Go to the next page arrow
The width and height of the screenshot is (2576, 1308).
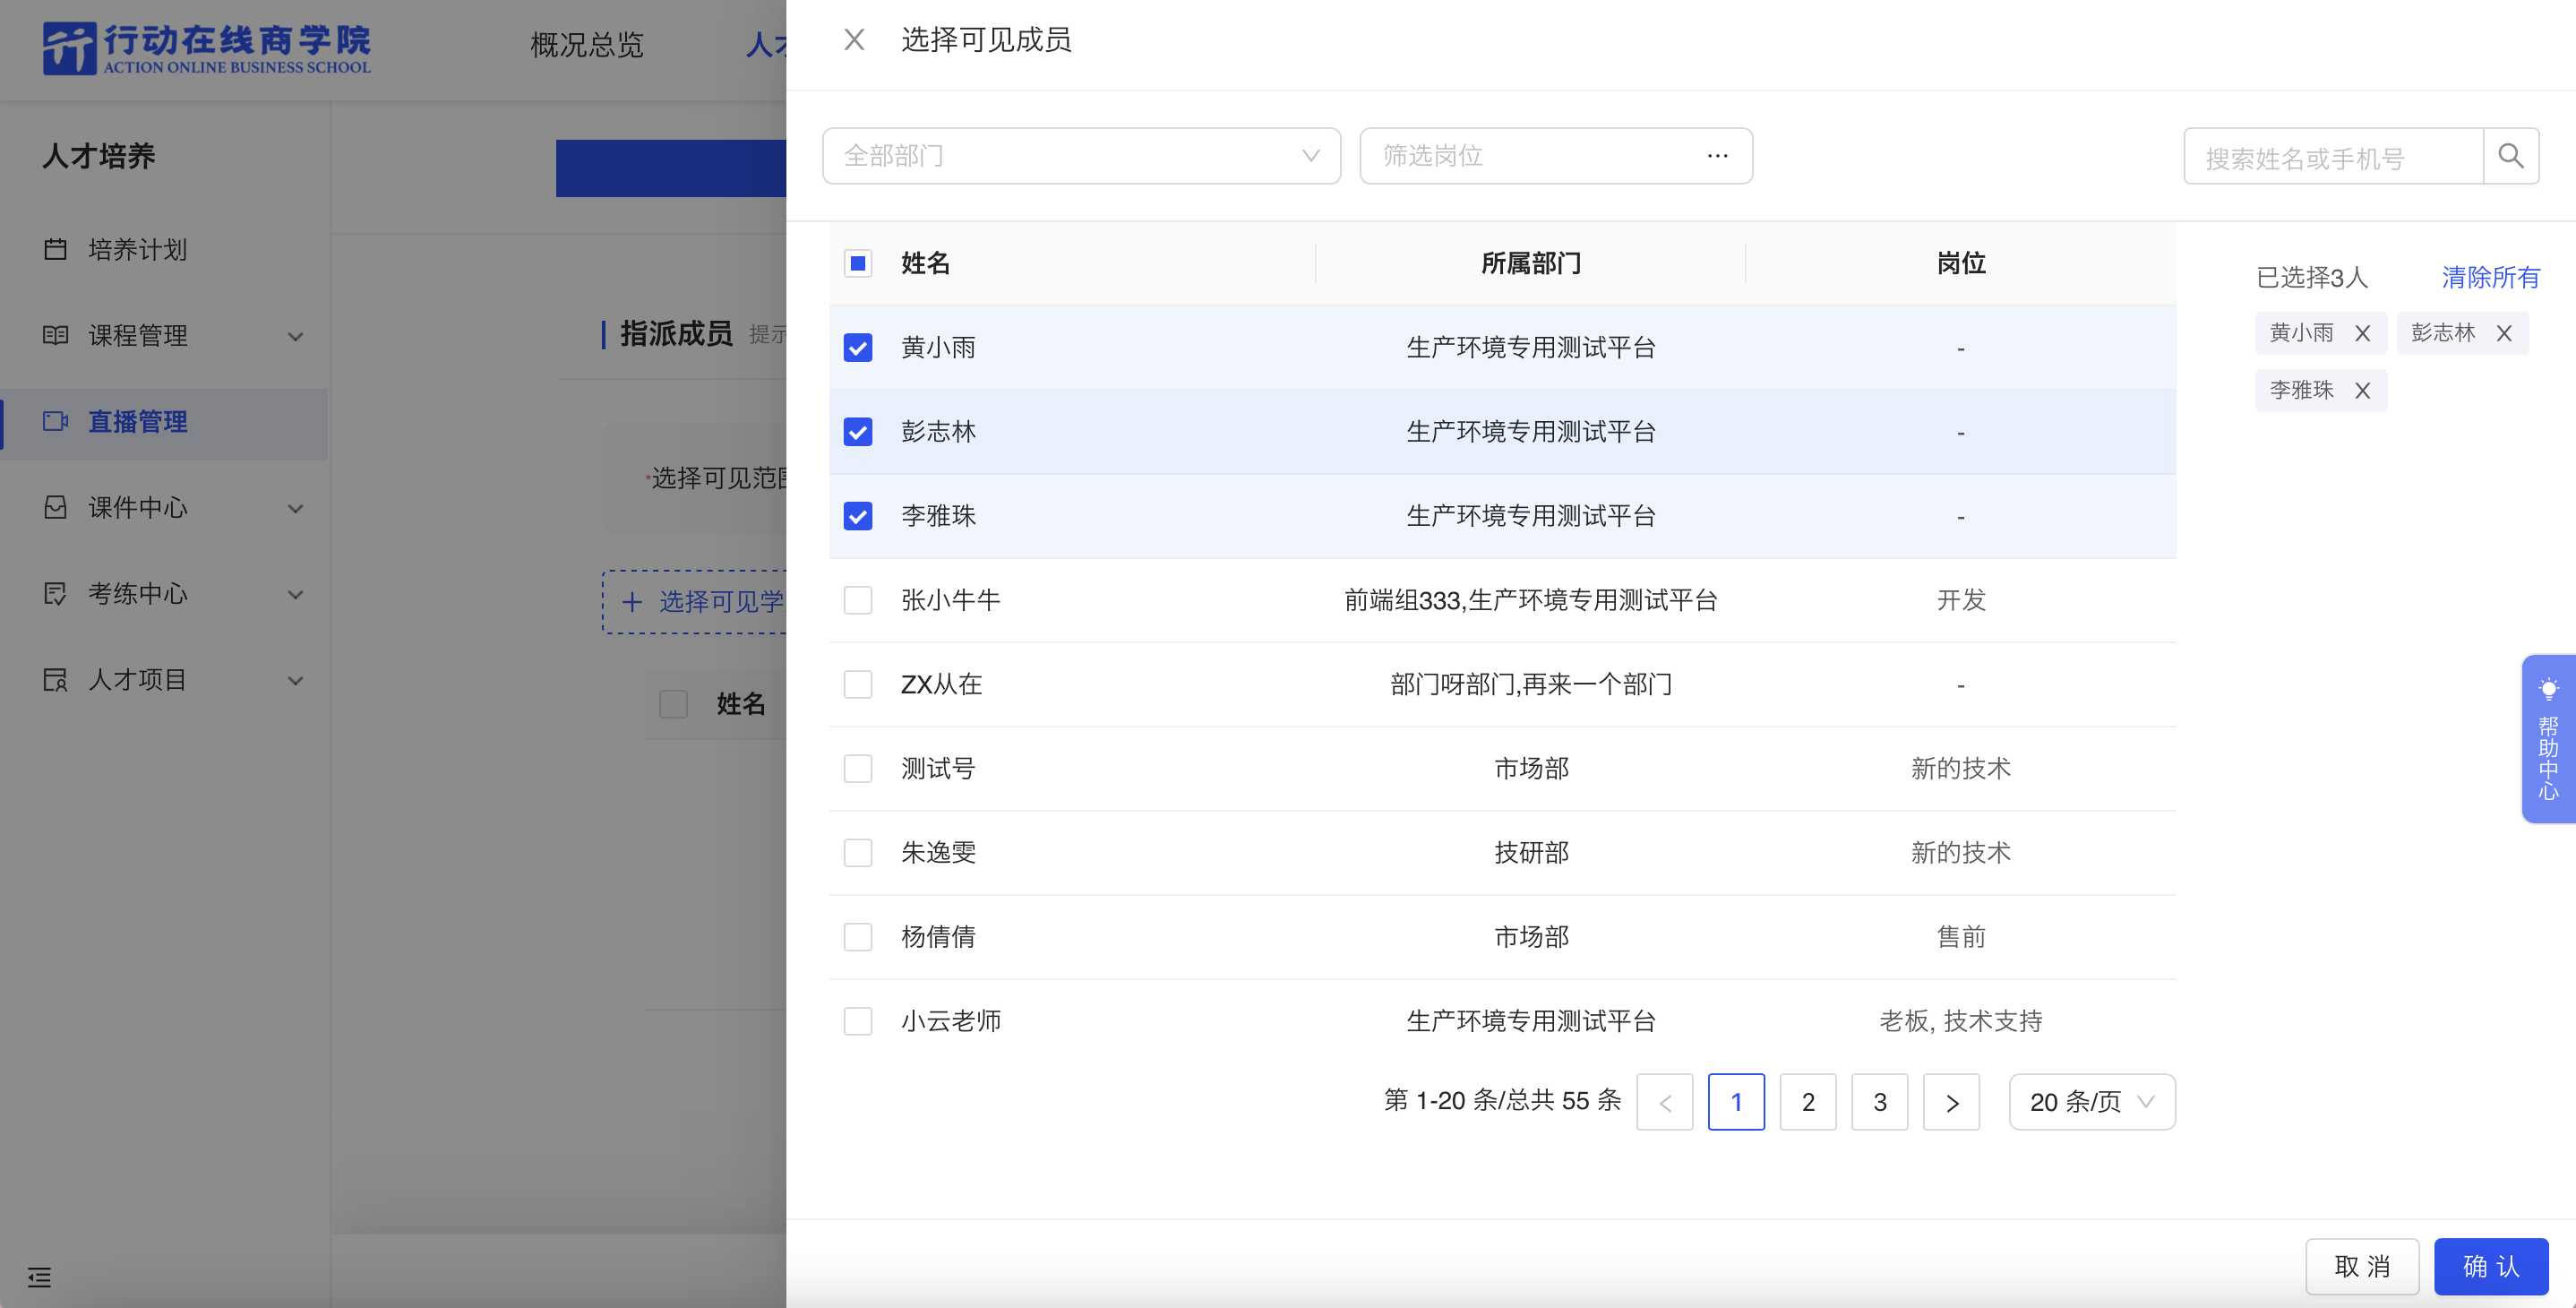click(1951, 1102)
